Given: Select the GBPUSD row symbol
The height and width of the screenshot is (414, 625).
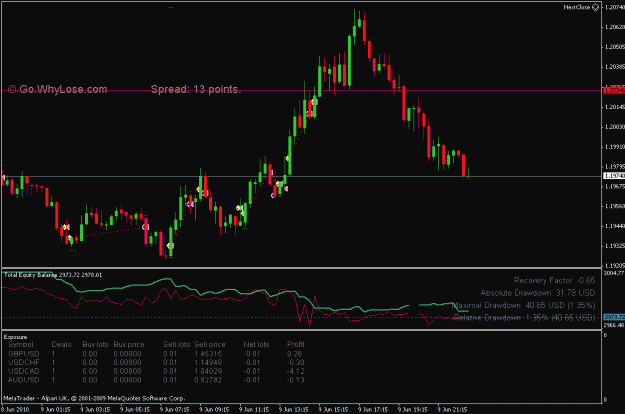Looking at the screenshot, I should point(24,354).
